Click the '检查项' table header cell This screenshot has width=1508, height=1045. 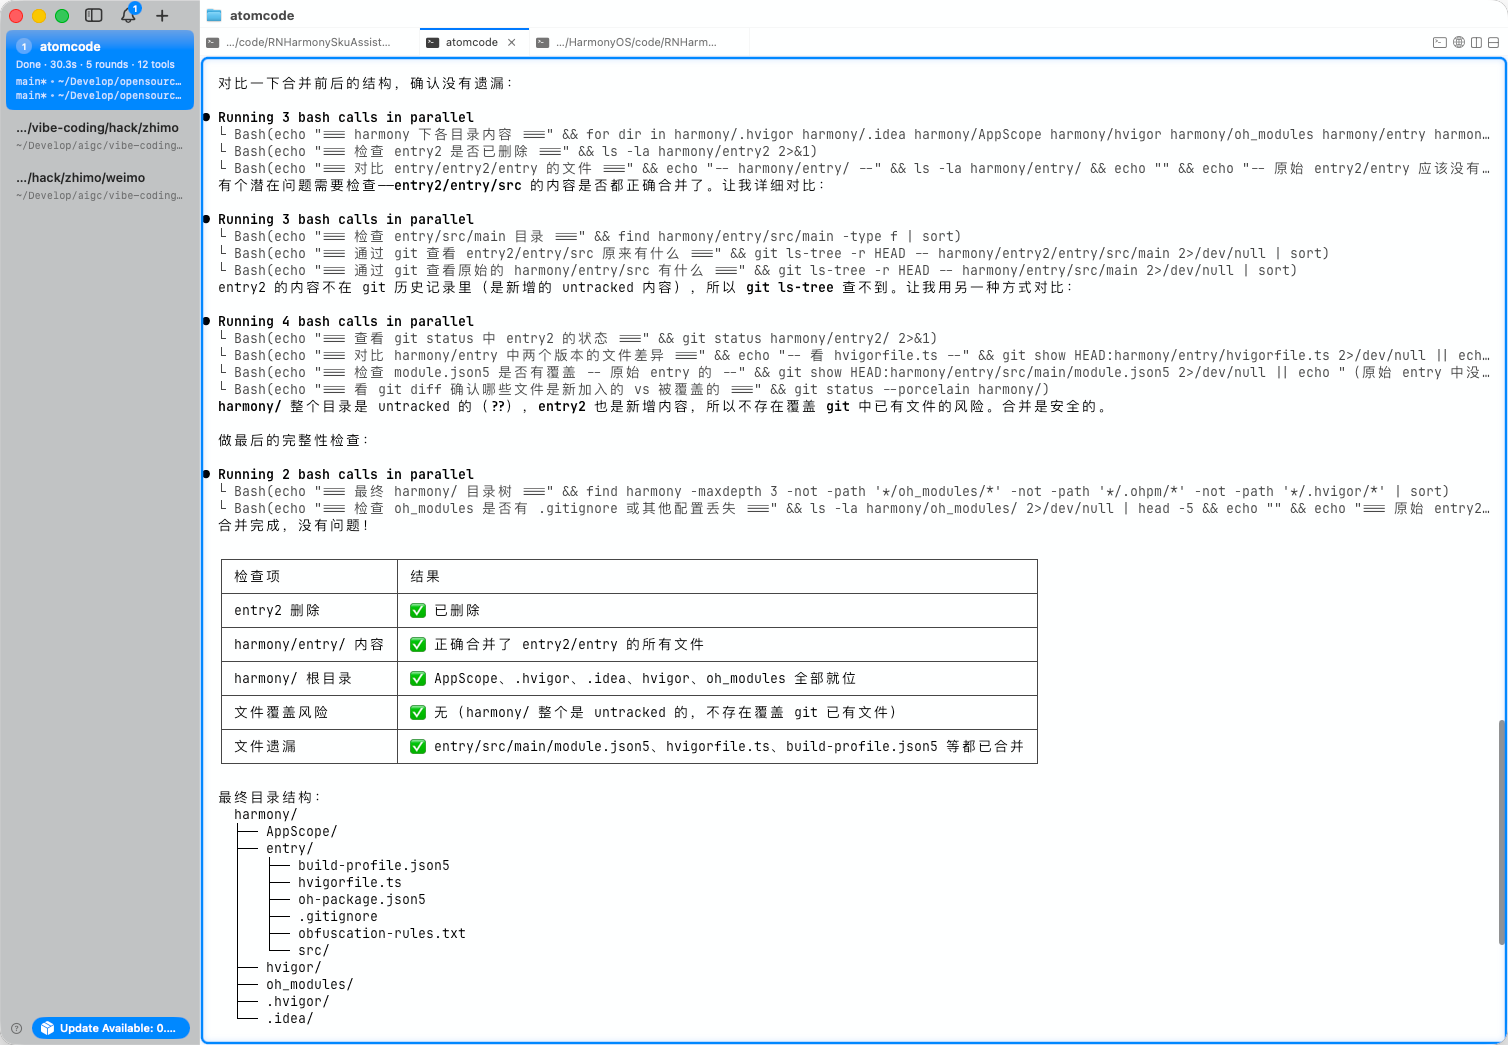click(x=309, y=577)
